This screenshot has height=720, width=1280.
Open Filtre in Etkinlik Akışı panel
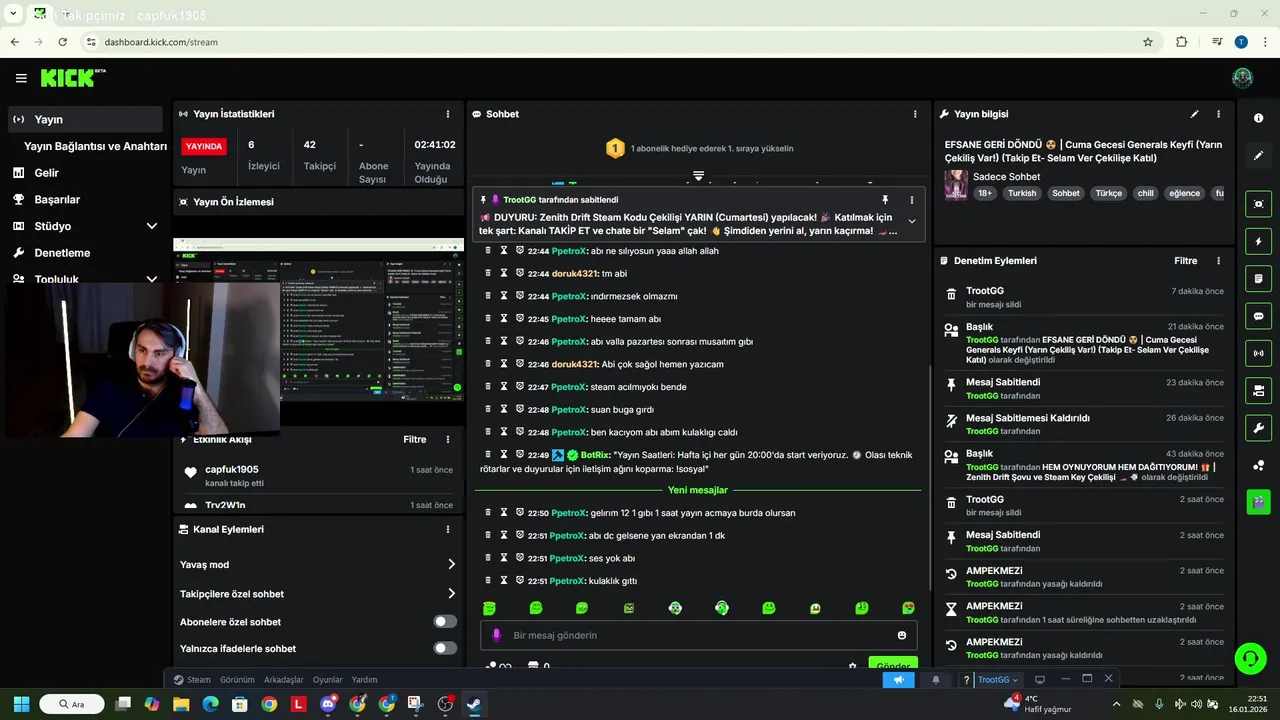[414, 439]
